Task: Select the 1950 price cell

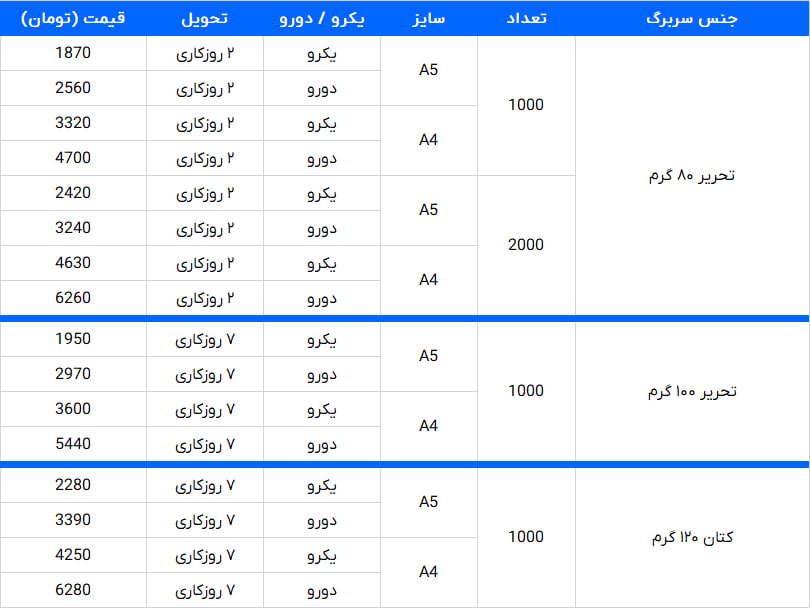Action: click(73, 339)
